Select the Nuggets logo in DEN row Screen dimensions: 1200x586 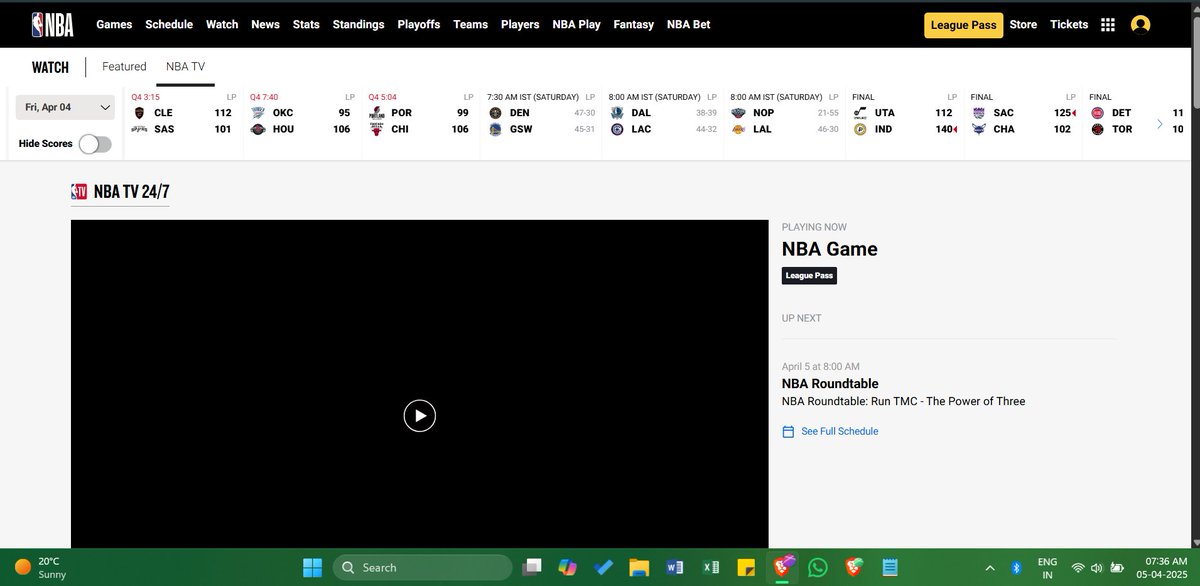(495, 113)
